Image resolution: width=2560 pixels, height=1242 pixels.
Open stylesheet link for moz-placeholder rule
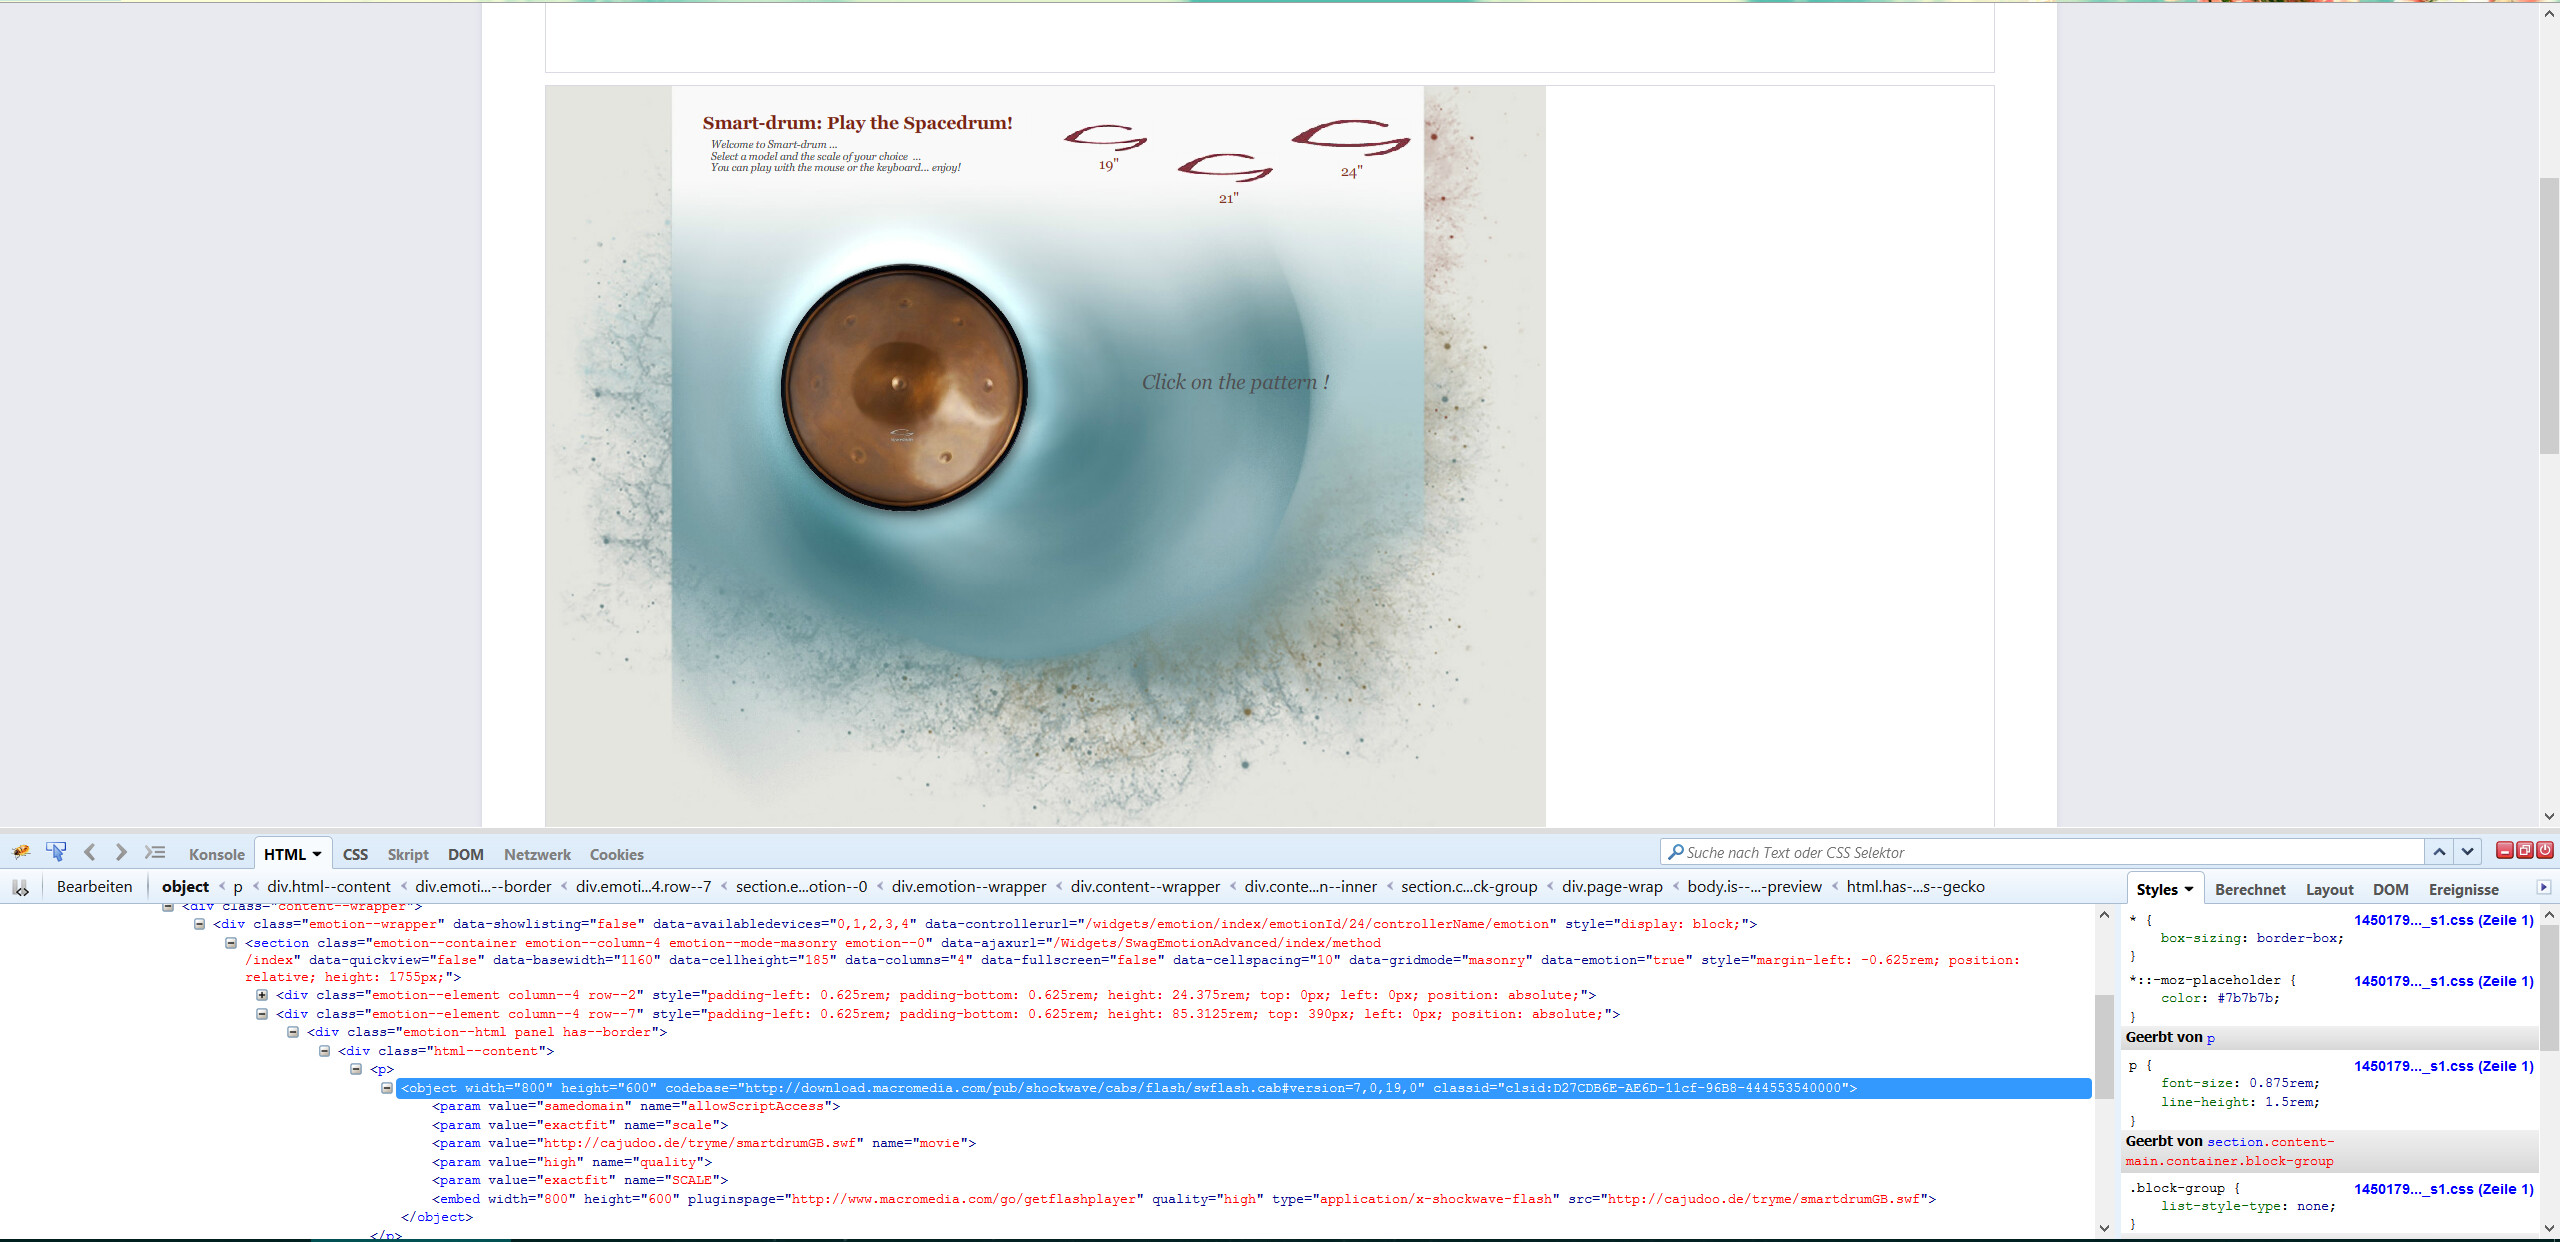[2444, 981]
